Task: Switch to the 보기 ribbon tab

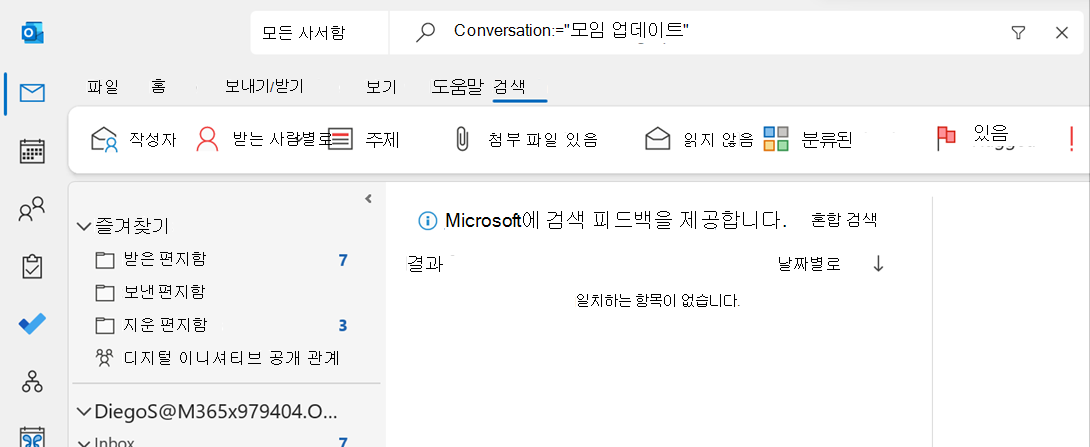Action: point(381,87)
